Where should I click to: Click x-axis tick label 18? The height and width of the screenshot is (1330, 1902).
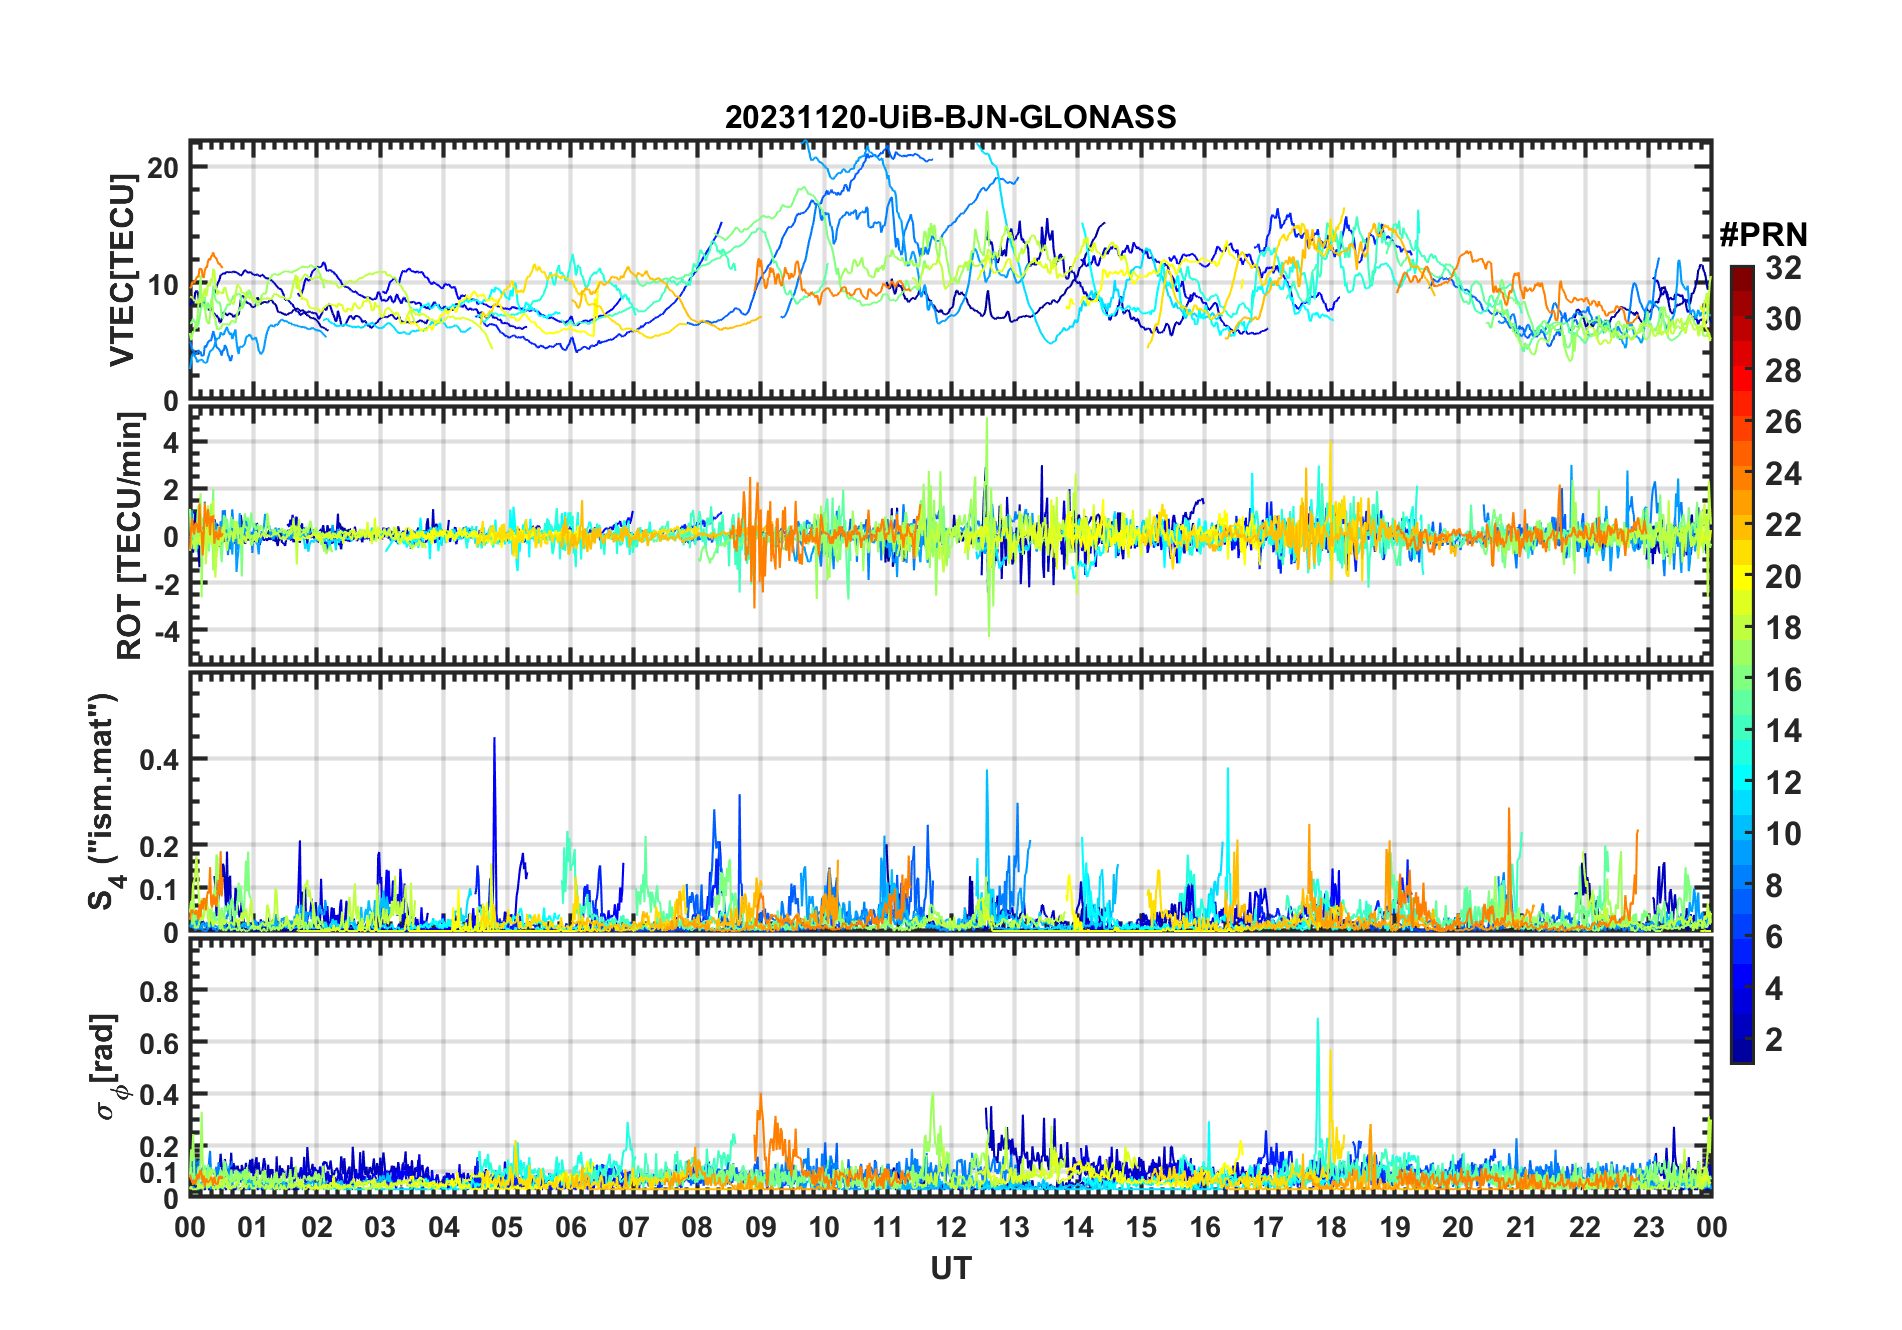1331,1227
